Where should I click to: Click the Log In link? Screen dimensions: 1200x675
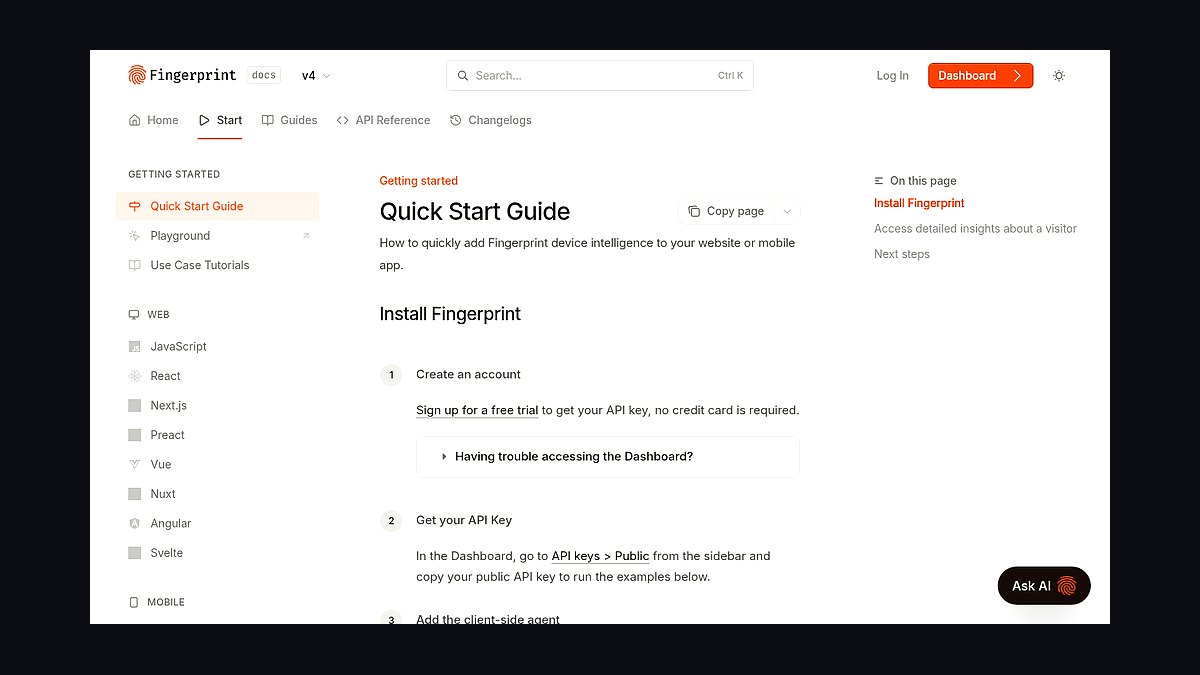point(893,76)
